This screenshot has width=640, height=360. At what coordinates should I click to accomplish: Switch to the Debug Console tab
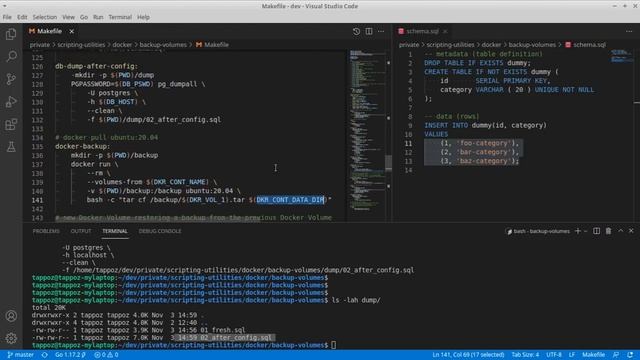[x=160, y=231]
